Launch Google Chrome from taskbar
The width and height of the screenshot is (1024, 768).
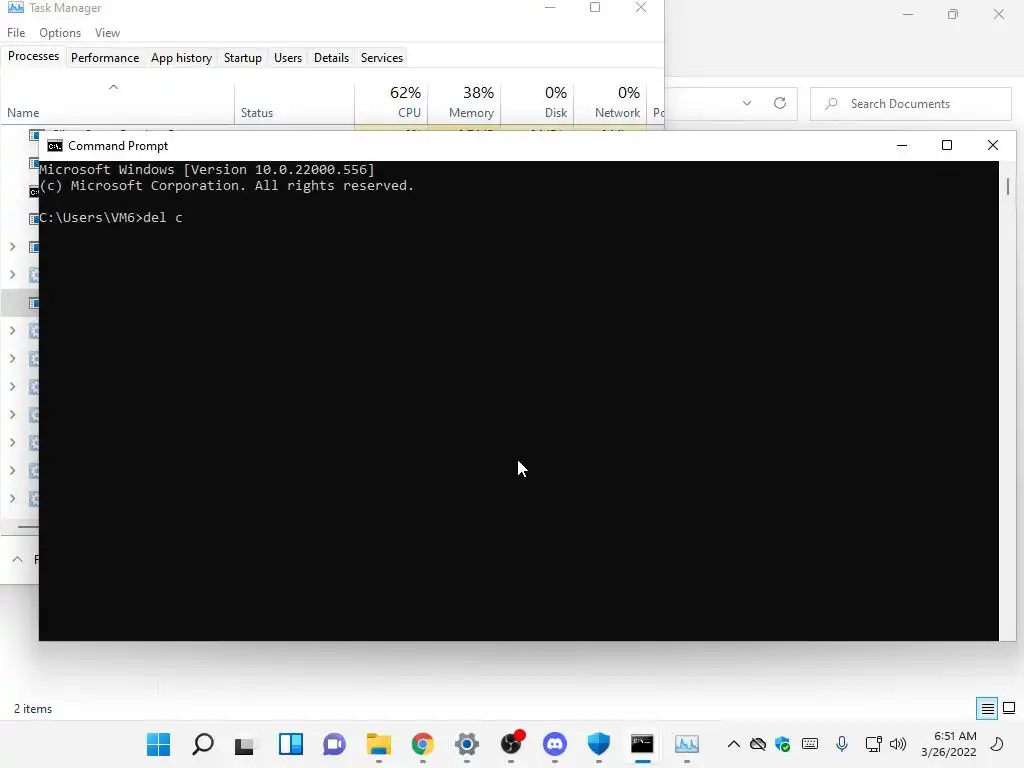[423, 744]
